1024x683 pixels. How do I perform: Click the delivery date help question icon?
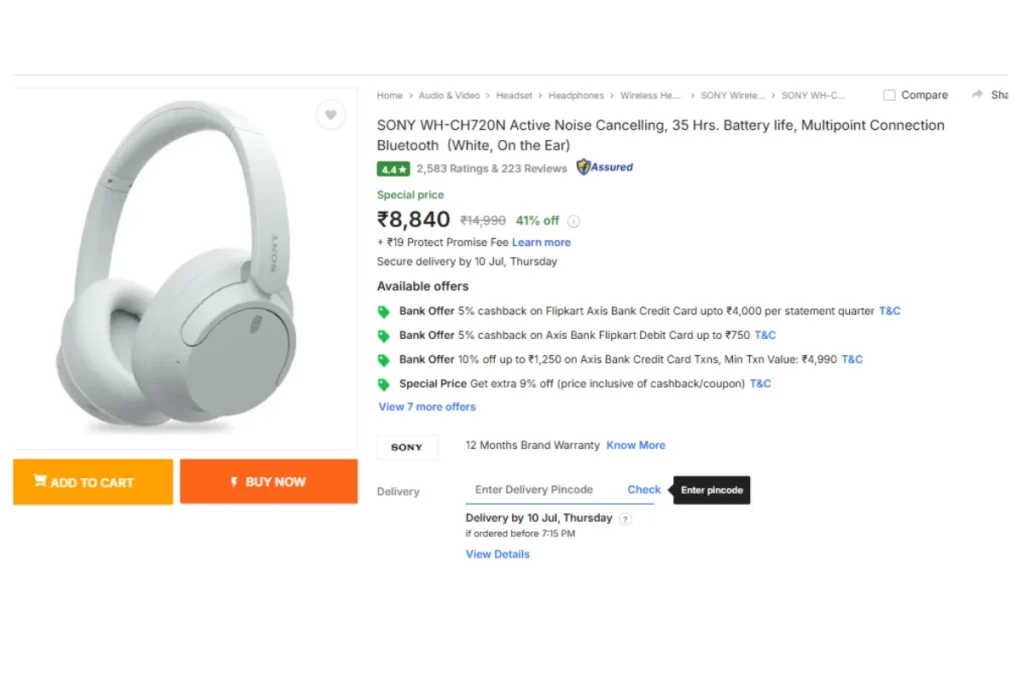625,519
